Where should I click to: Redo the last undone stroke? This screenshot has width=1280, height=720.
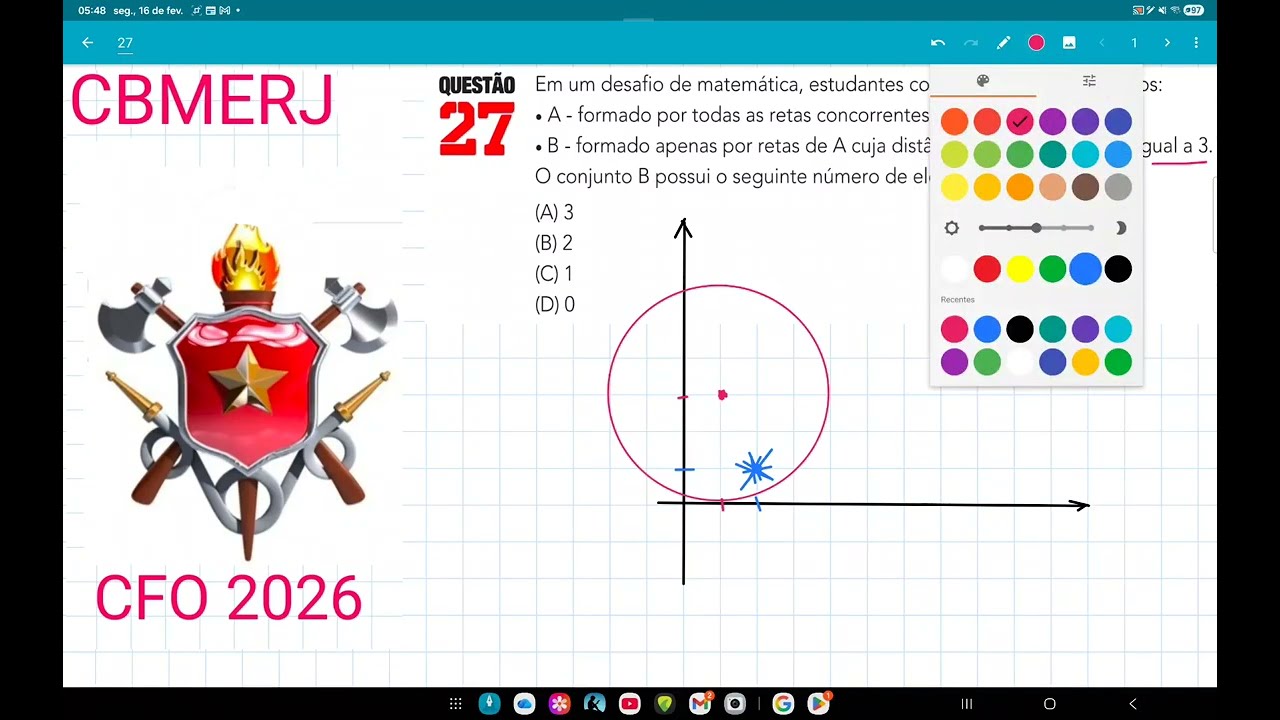coord(970,43)
